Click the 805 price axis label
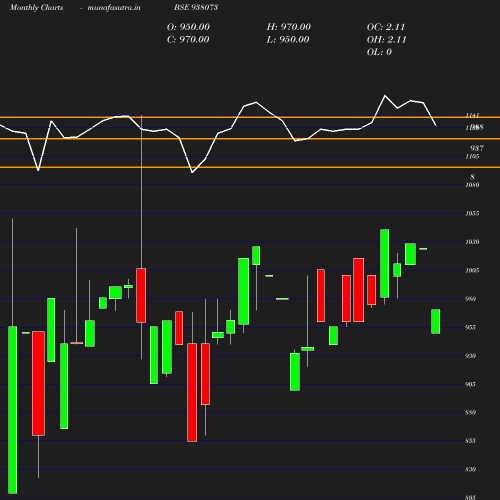Screen dimensions: 500x500 (x=470, y=497)
